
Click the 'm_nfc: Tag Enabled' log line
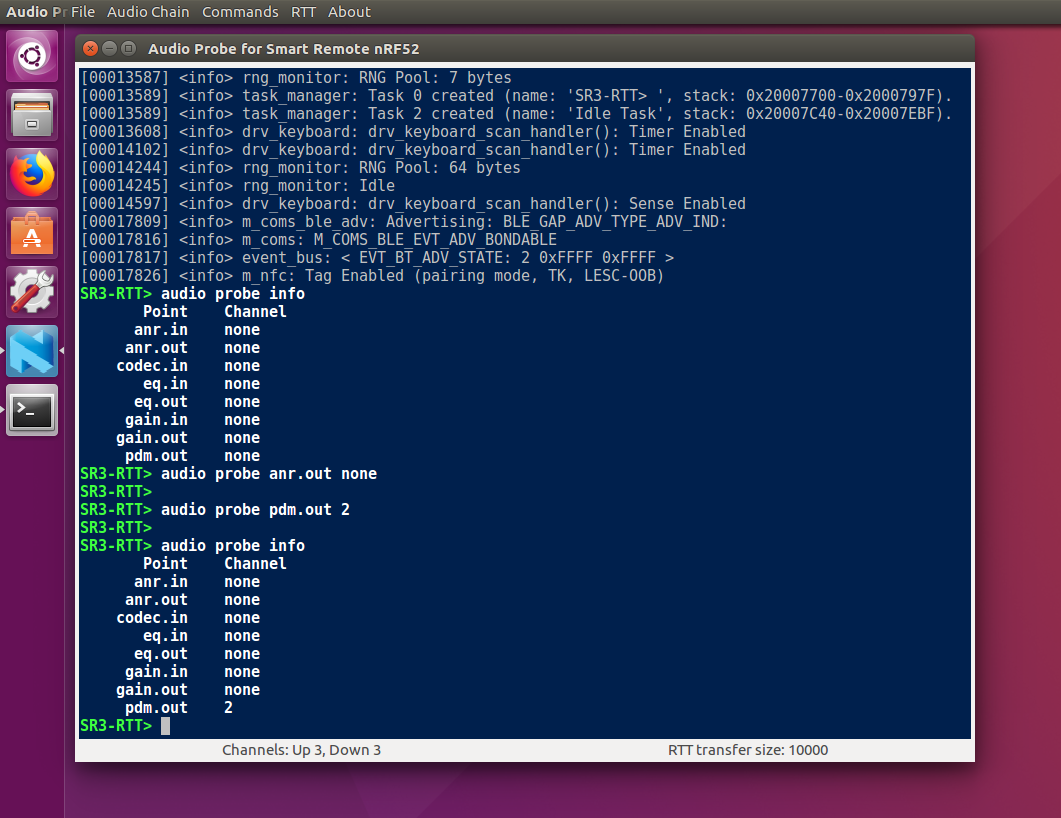pyautogui.click(x=372, y=275)
